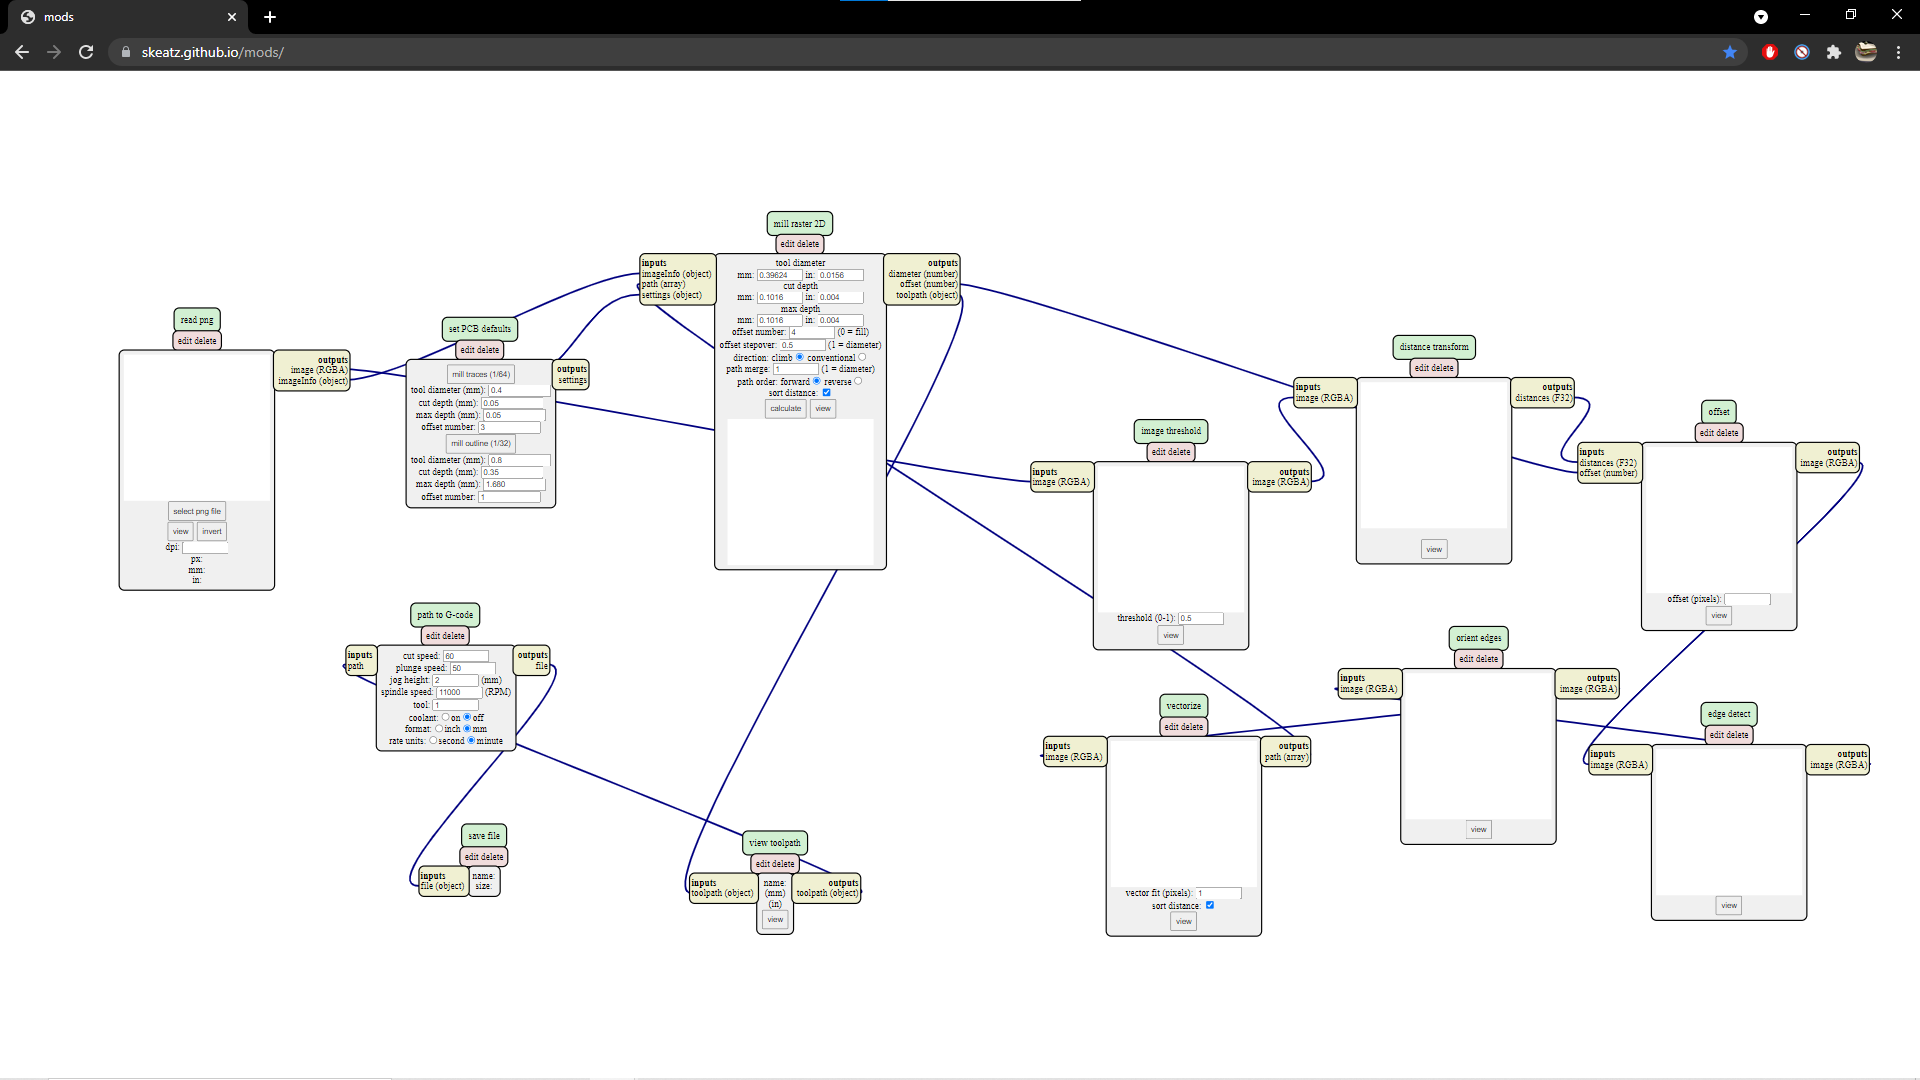
Task: Click the cut speed input field
Action: coord(465,656)
